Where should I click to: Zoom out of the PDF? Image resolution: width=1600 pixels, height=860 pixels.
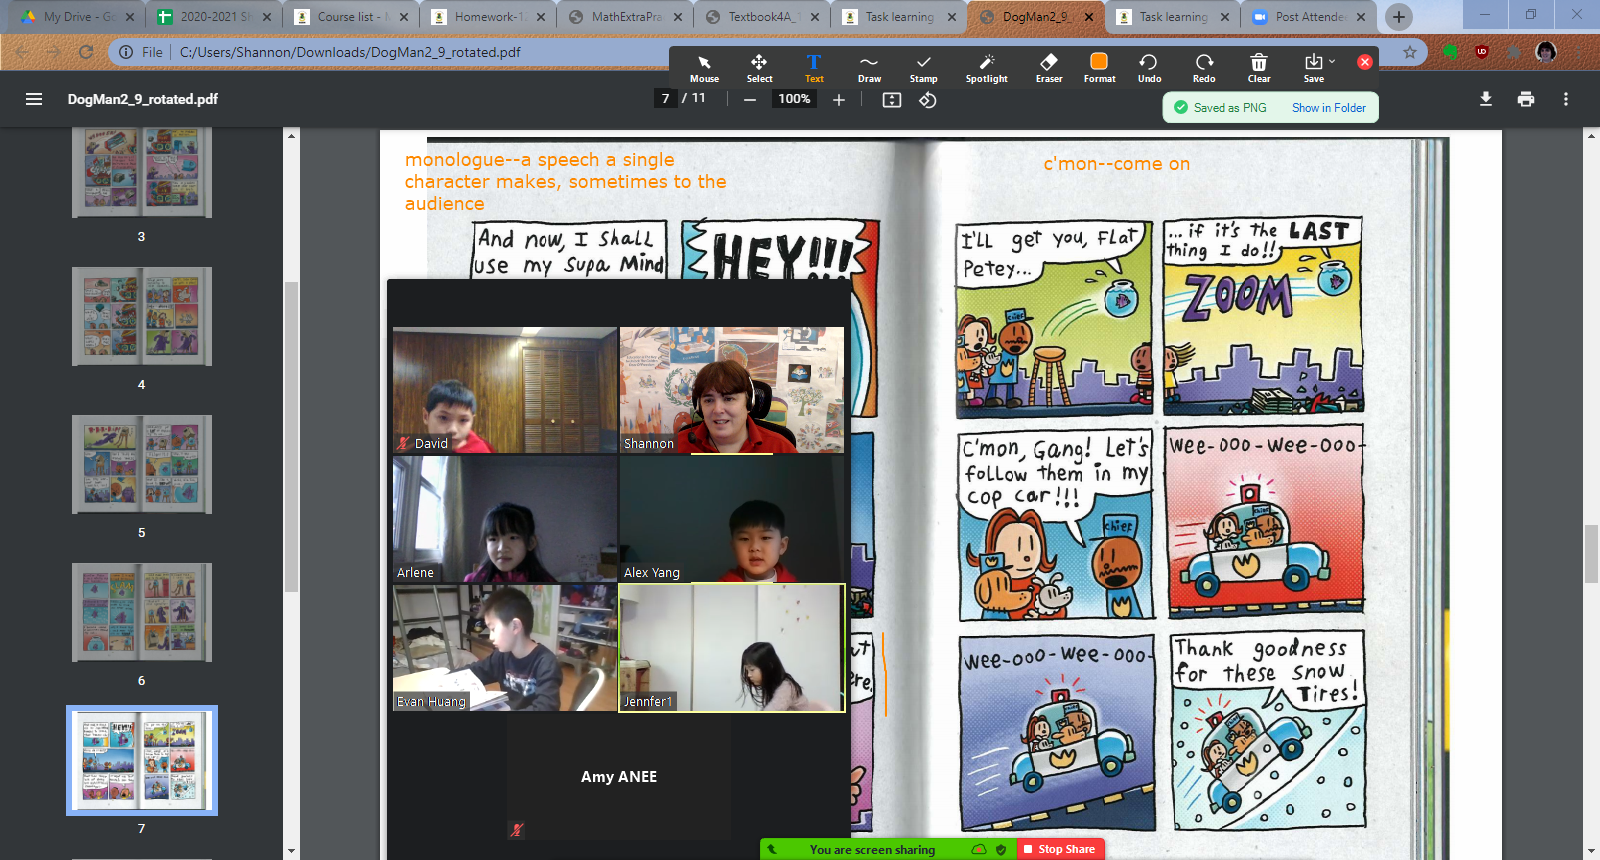click(750, 99)
